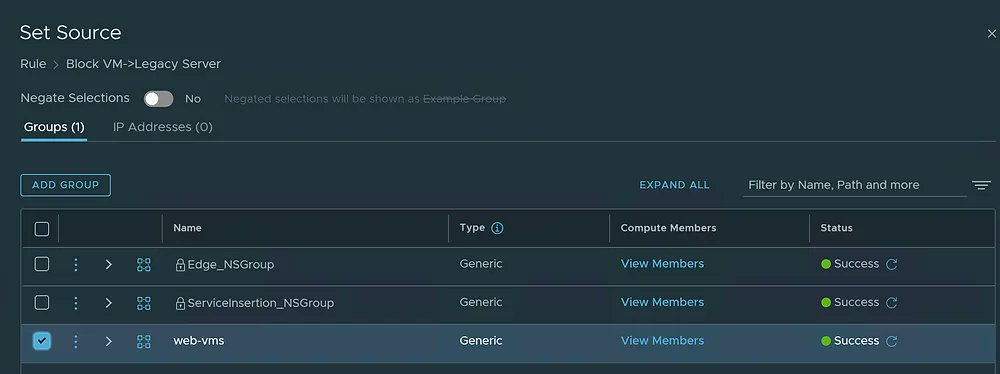Viewport: 1000px width, 374px height.
Task: Click the group icon in web-vms row
Action: point(144,341)
